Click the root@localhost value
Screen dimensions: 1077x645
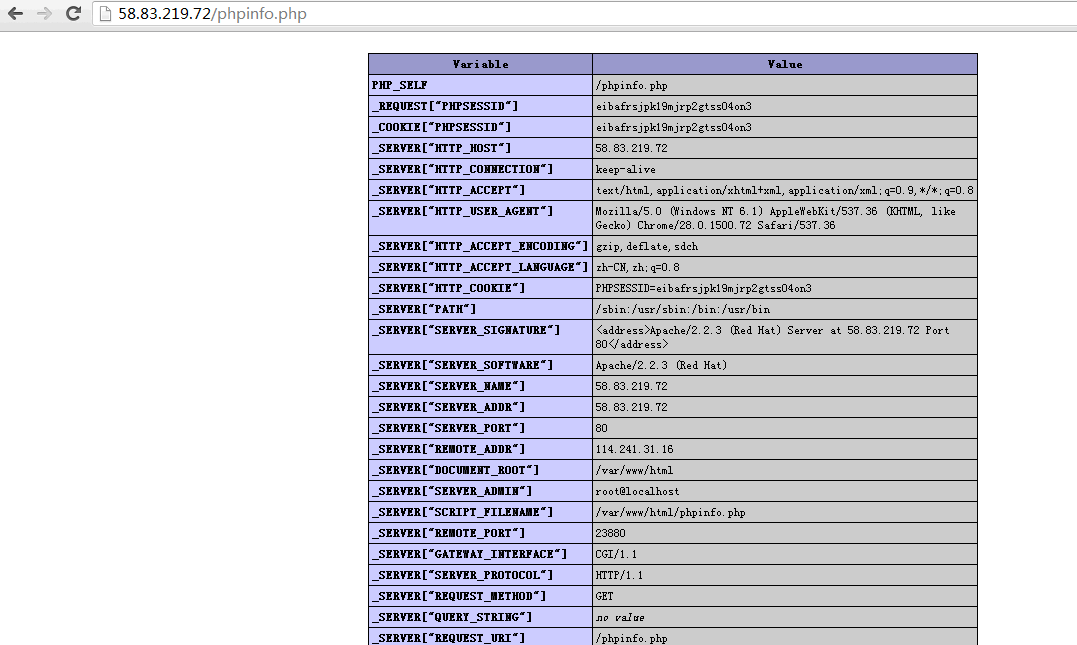pyautogui.click(x=637, y=492)
